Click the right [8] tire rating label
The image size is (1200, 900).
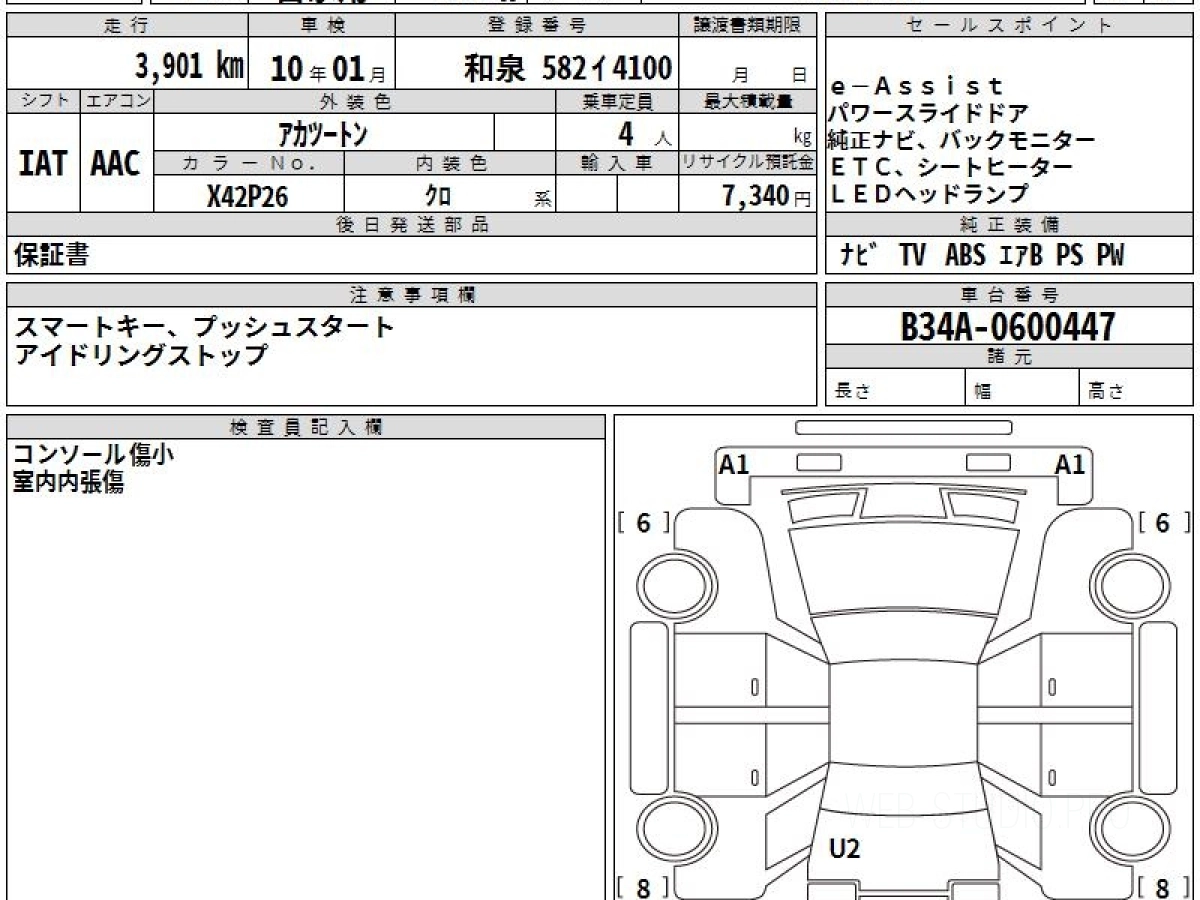(1162, 887)
